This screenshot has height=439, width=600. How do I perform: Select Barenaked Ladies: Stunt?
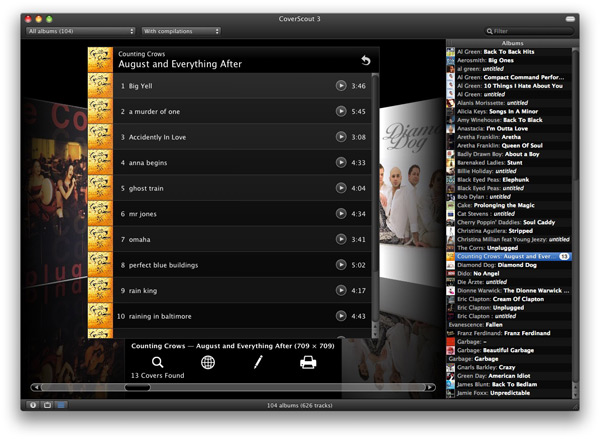pos(509,162)
